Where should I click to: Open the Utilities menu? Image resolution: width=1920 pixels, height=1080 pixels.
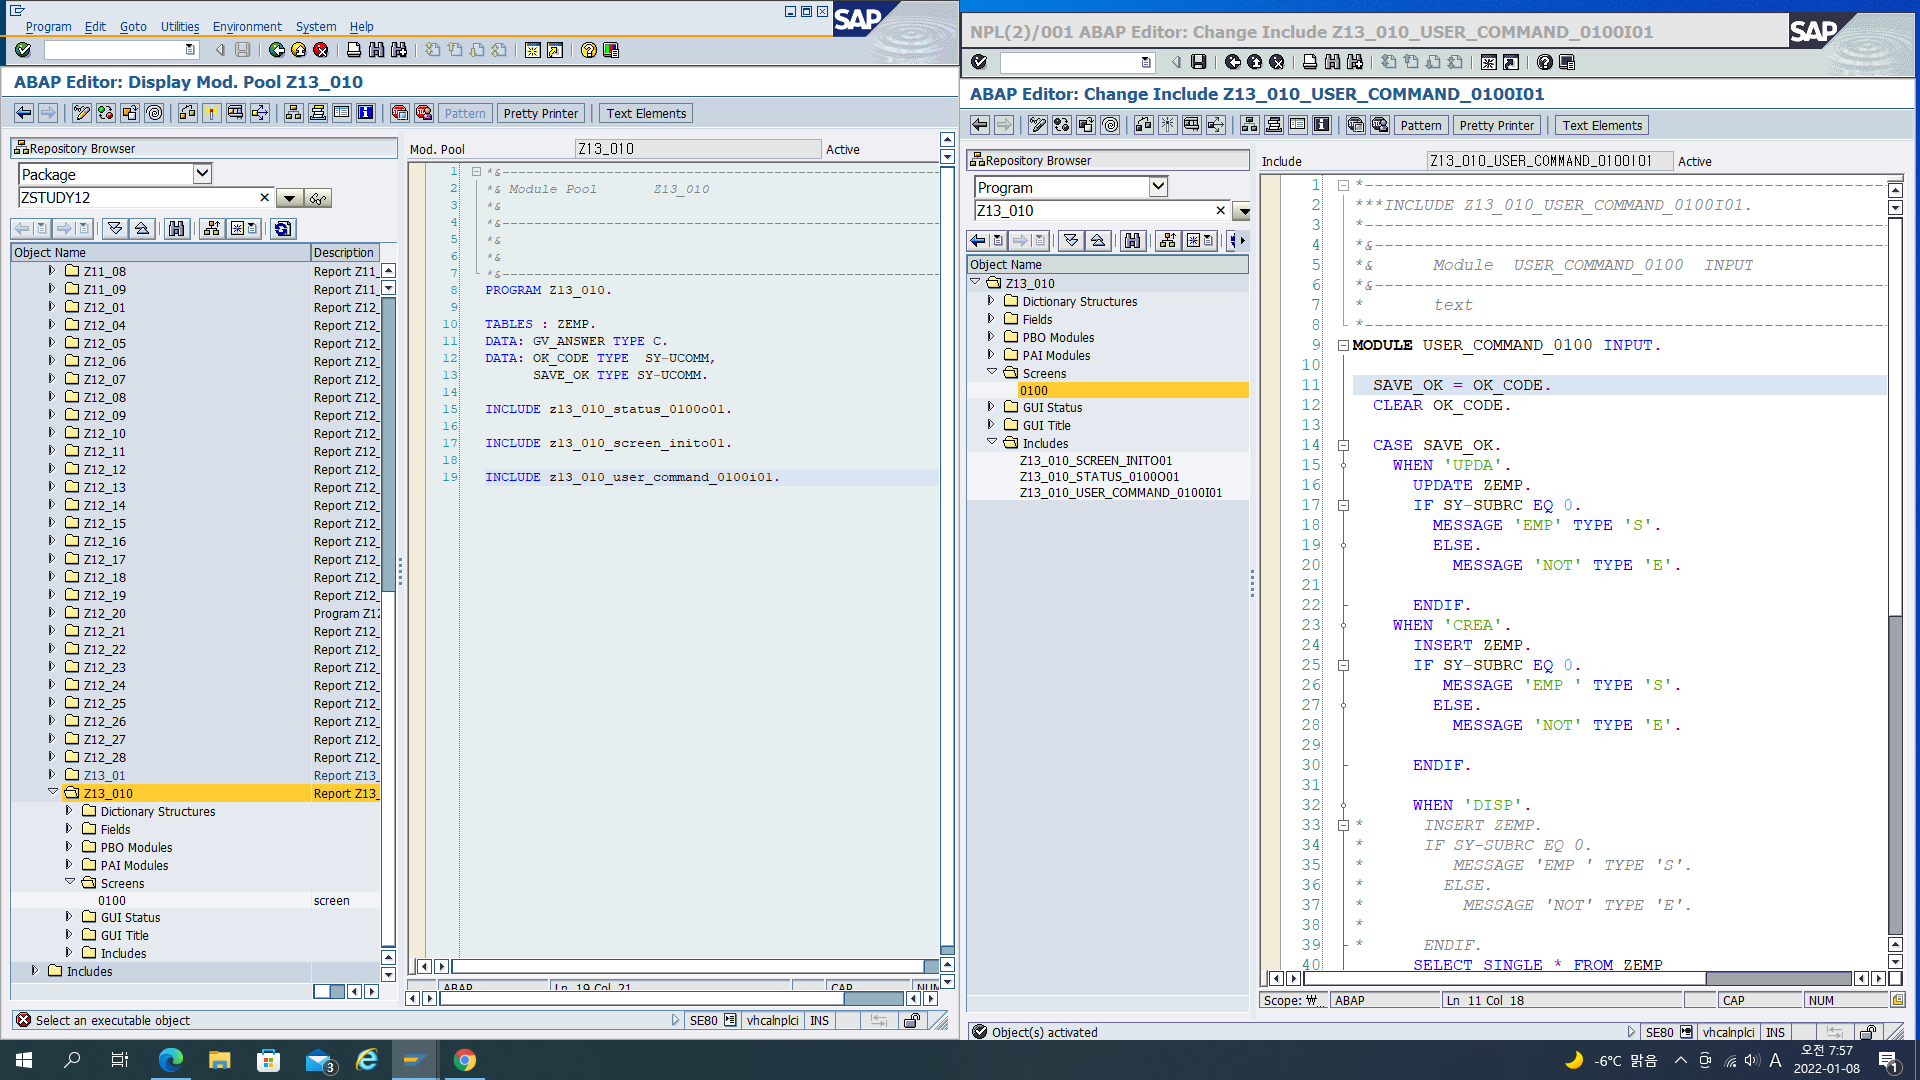[180, 27]
